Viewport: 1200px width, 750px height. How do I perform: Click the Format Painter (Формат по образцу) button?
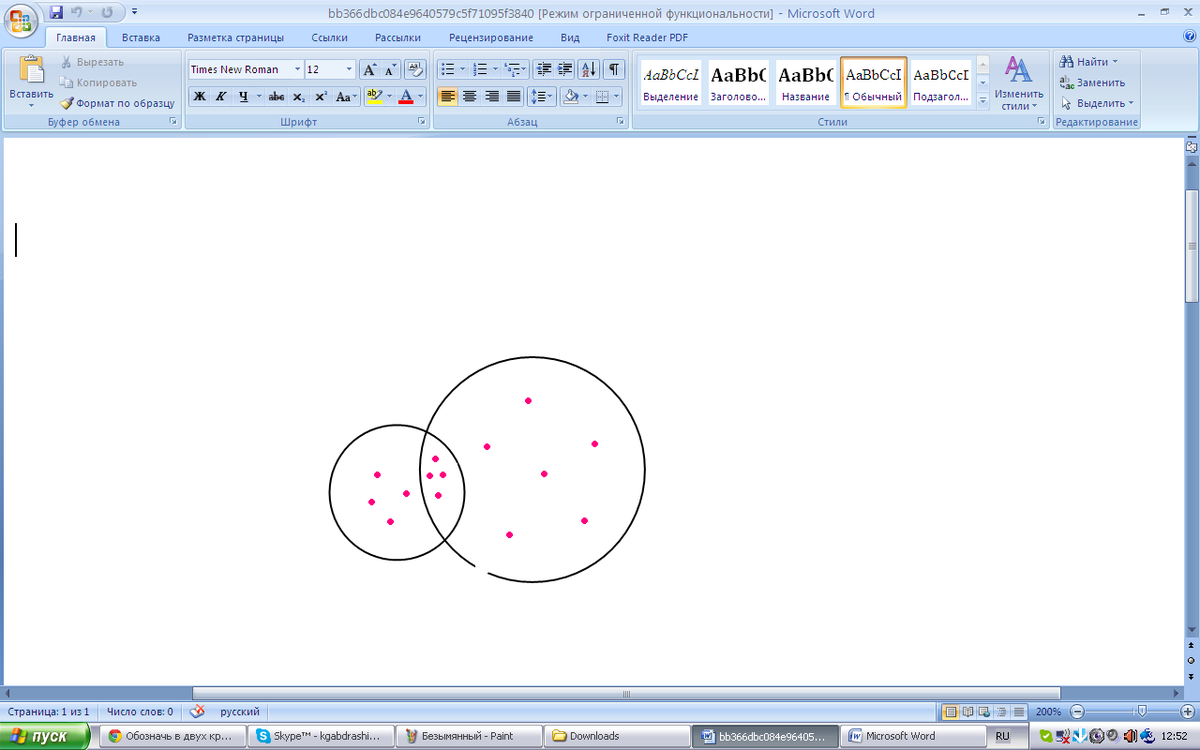tap(116, 103)
